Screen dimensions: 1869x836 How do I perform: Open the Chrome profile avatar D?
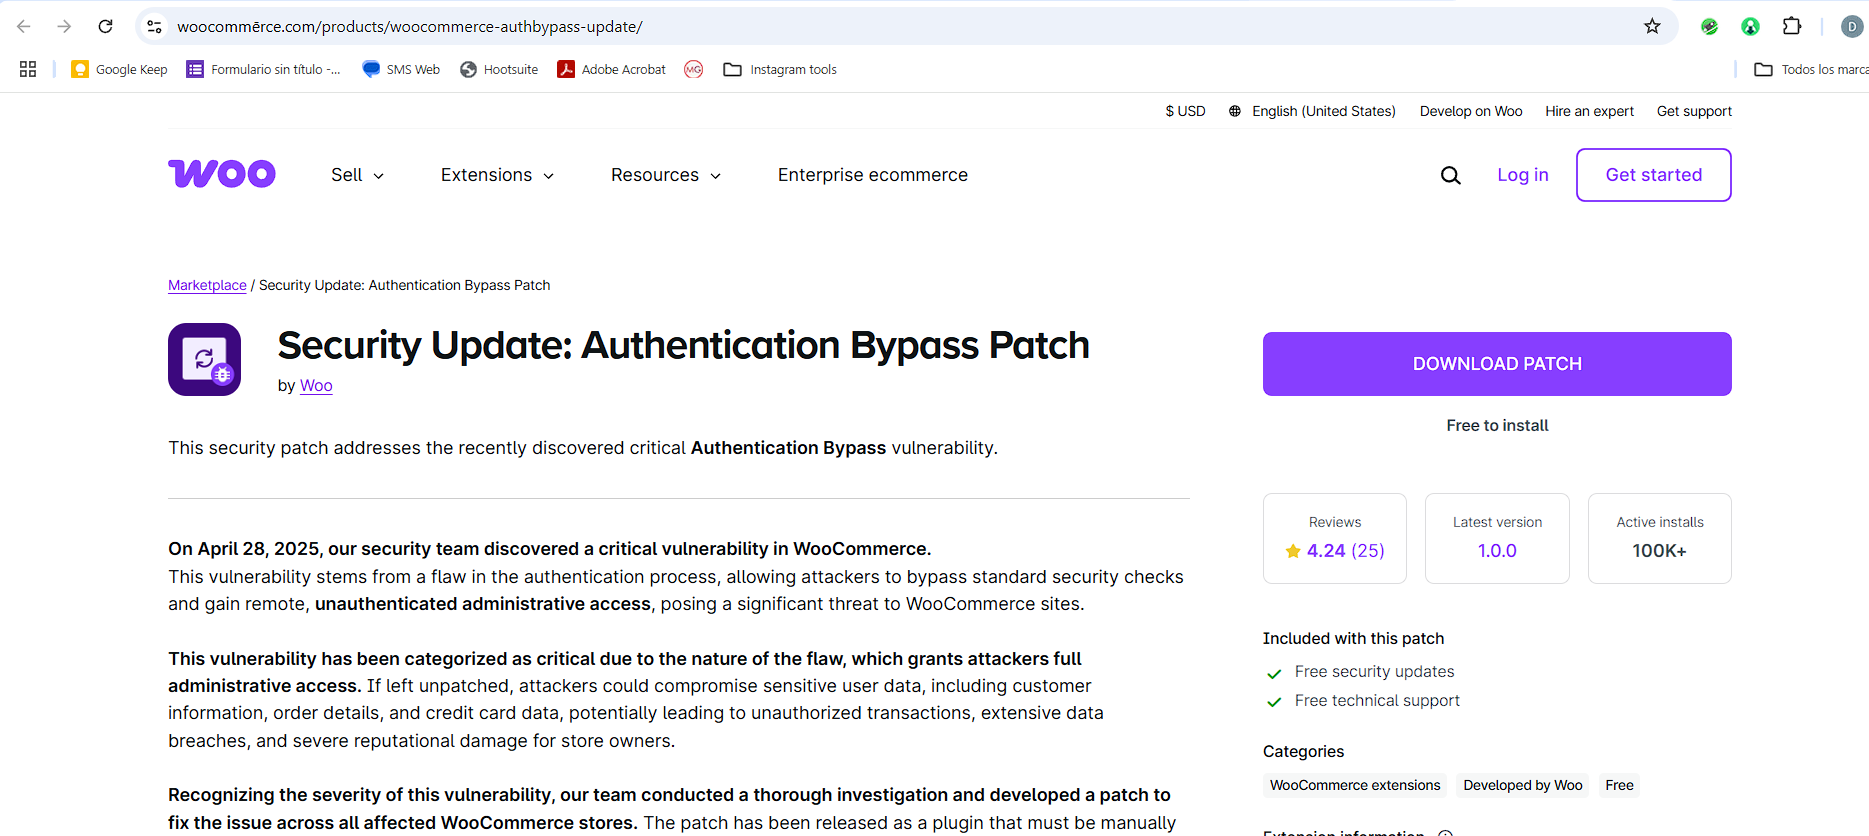click(1852, 26)
